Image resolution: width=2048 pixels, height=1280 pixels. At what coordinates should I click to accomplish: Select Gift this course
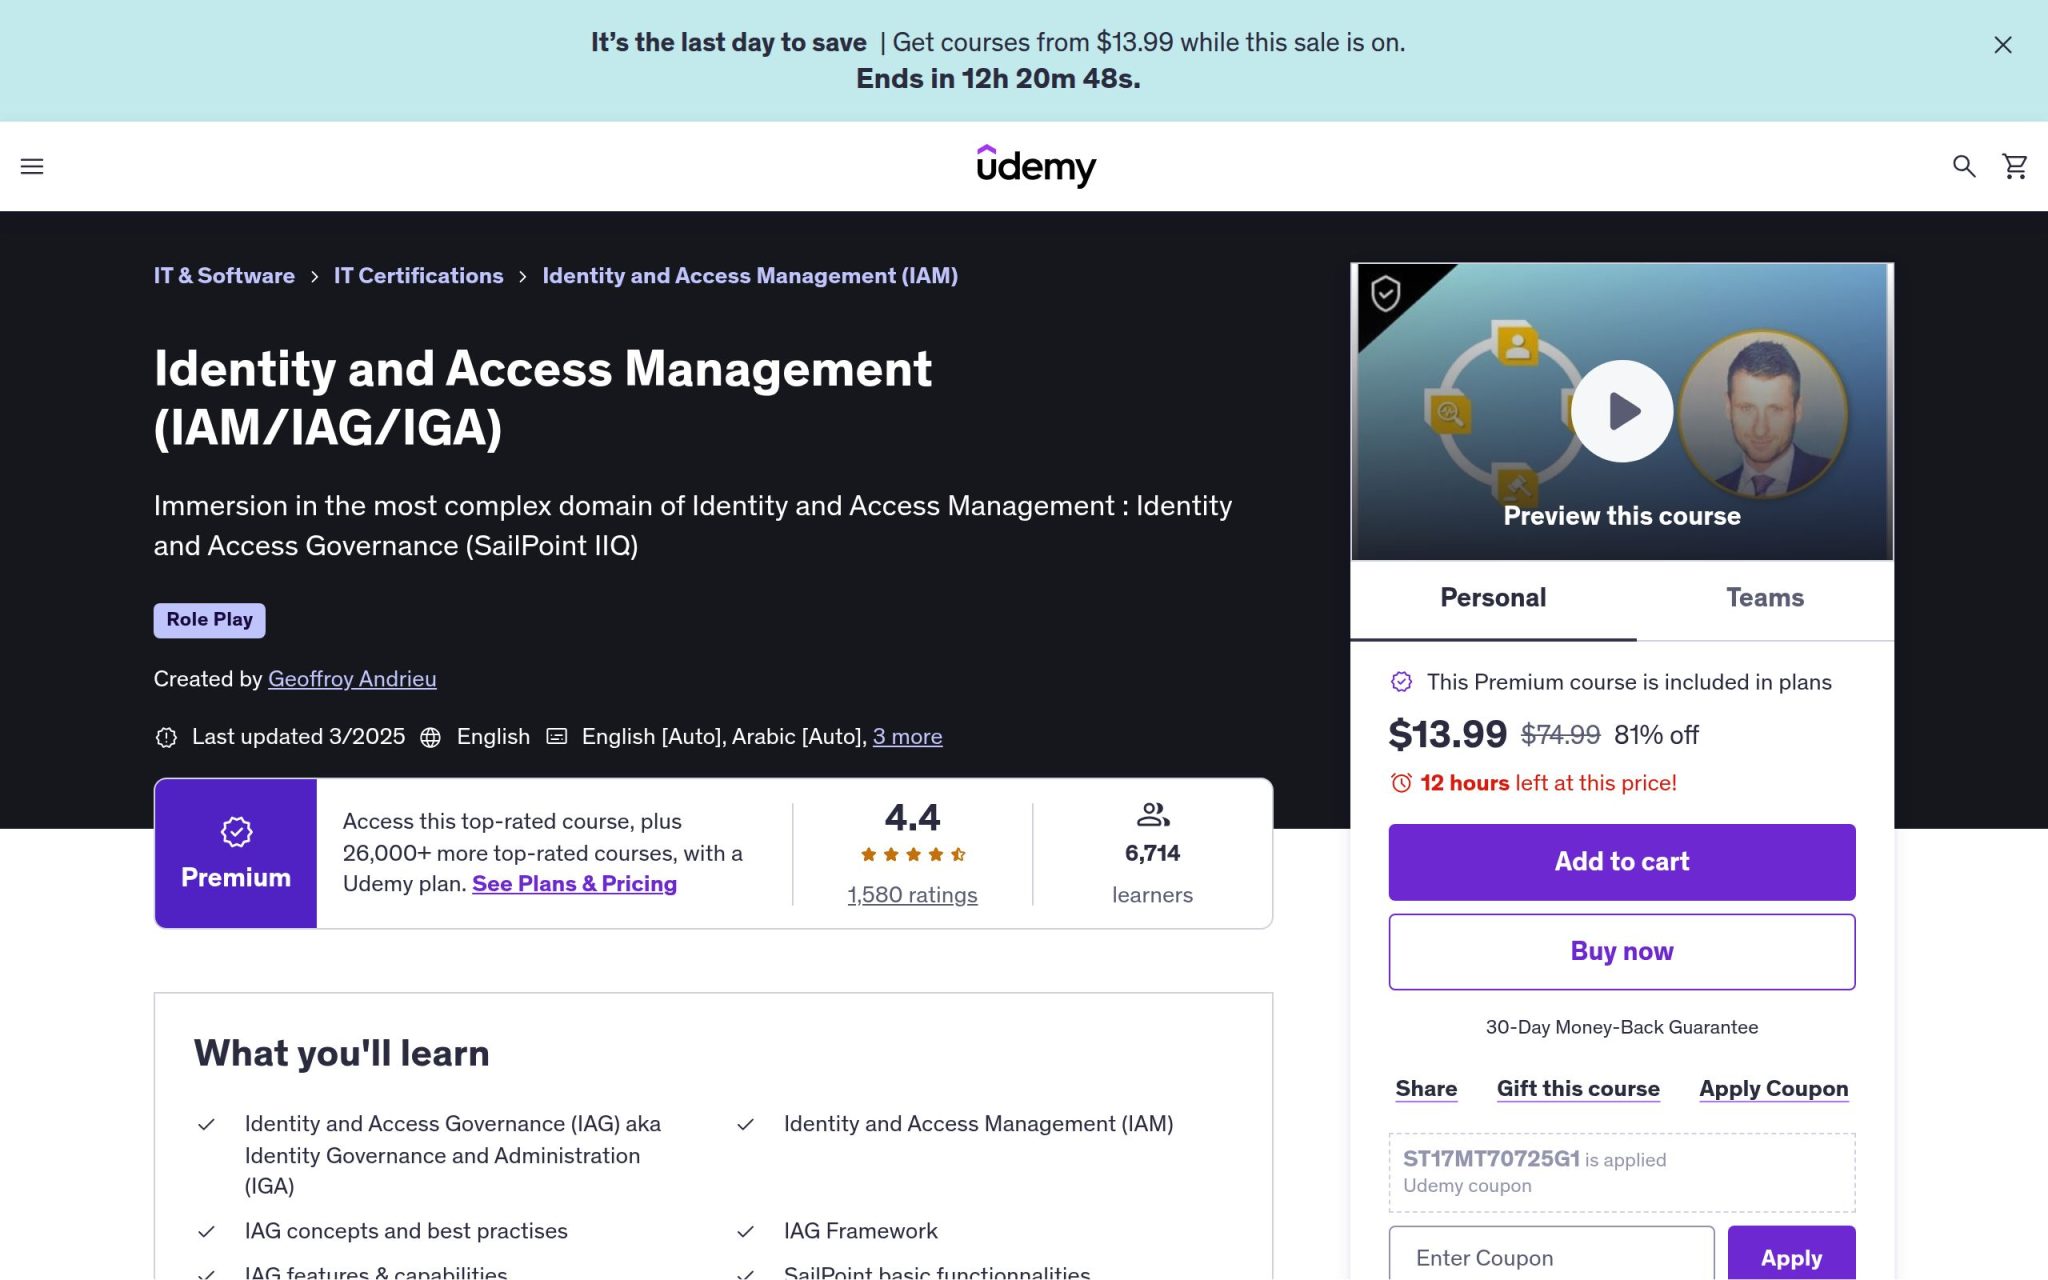click(x=1578, y=1089)
